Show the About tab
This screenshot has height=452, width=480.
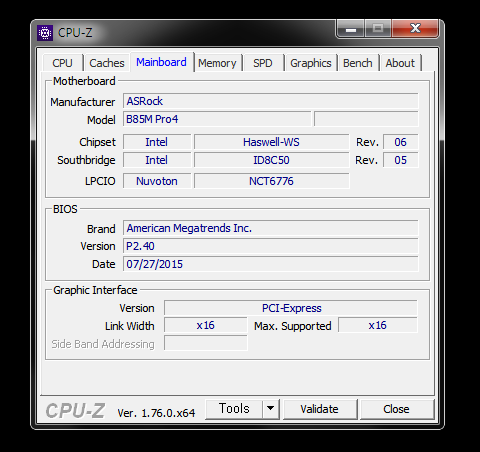tap(400, 63)
